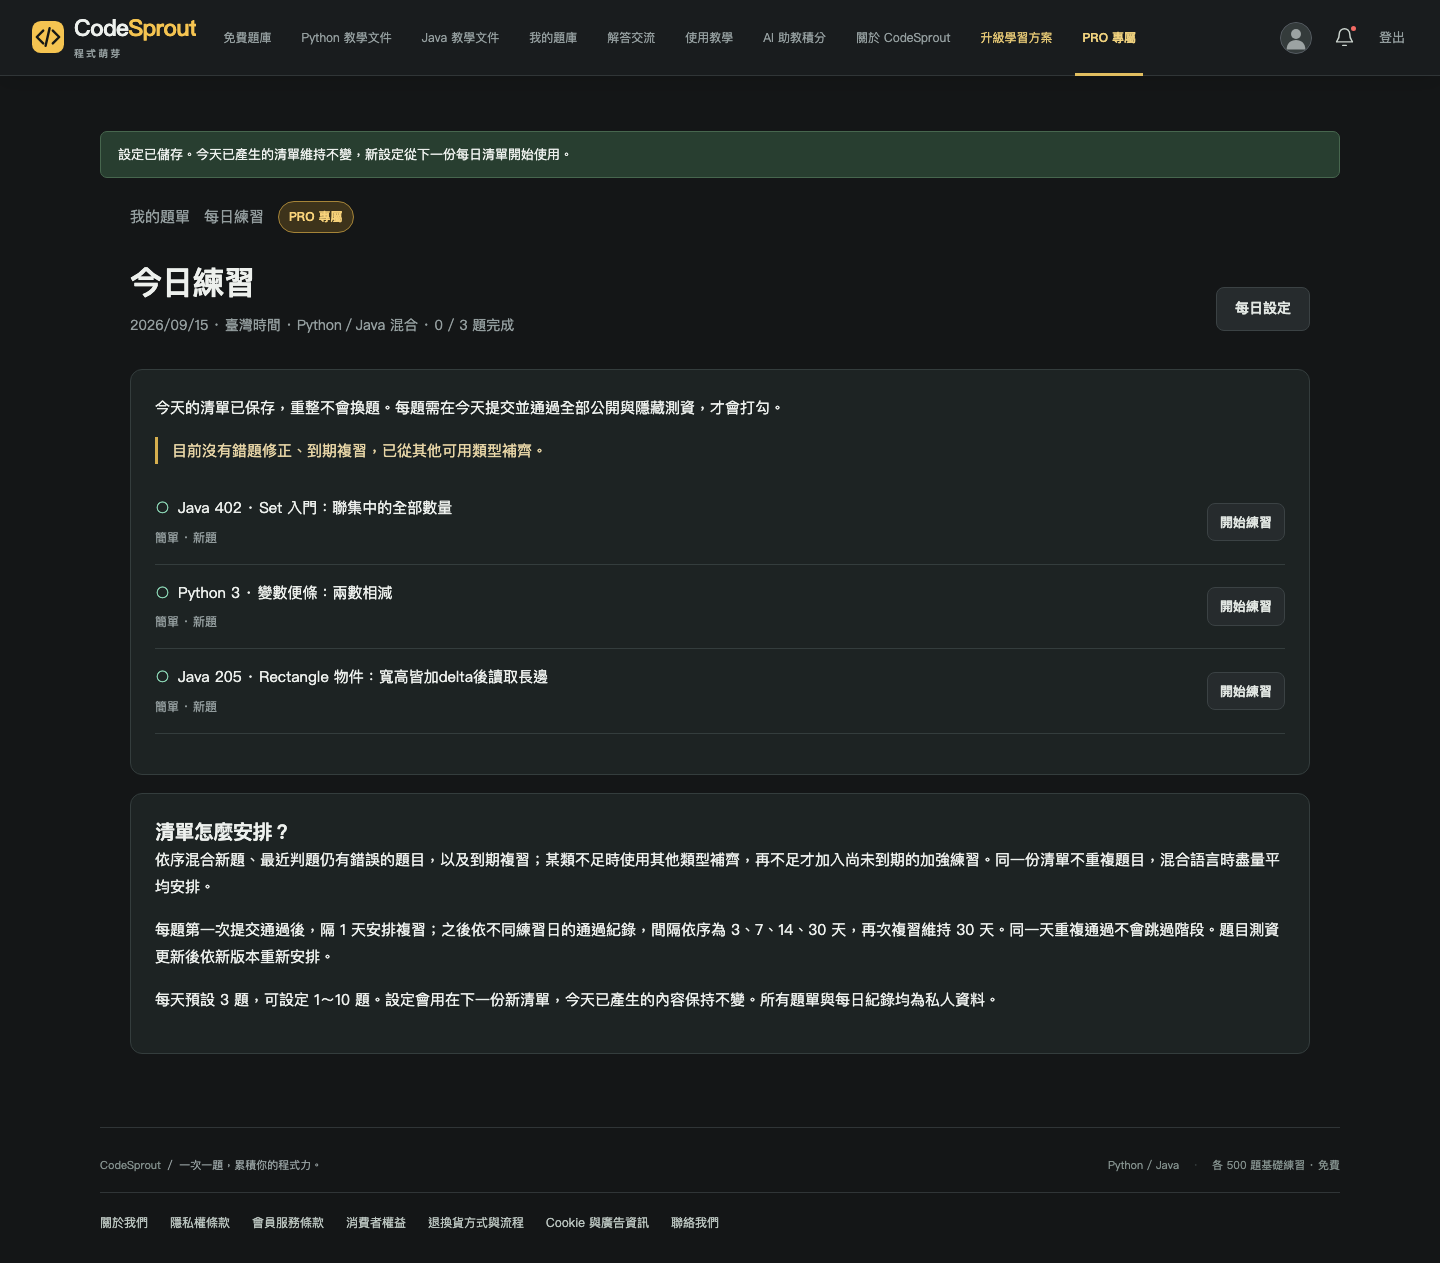Open 關於我們 footer link
The width and height of the screenshot is (1440, 1263).
click(x=124, y=1223)
